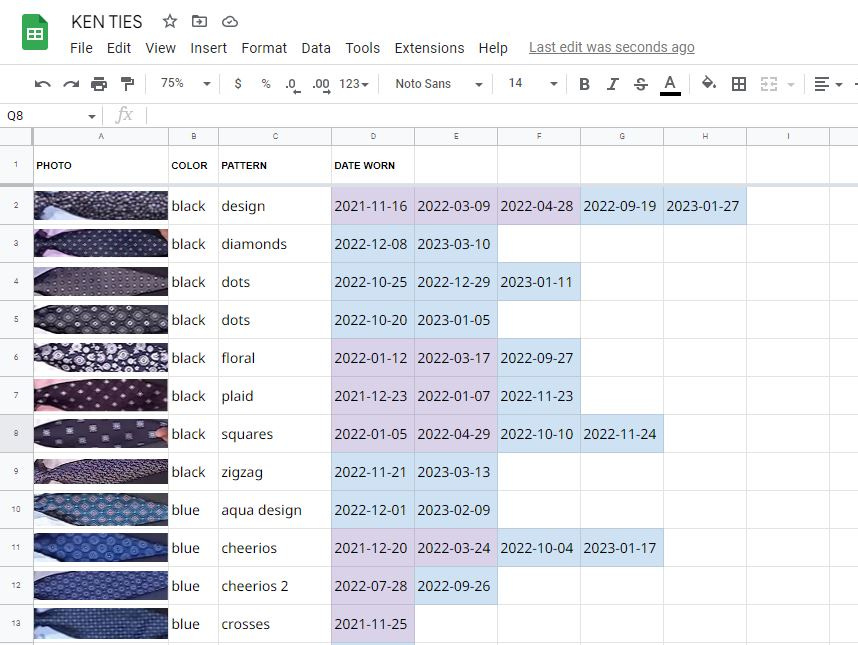Screen dimensions: 858x645
Task: Format as percent
Action: click(266, 84)
